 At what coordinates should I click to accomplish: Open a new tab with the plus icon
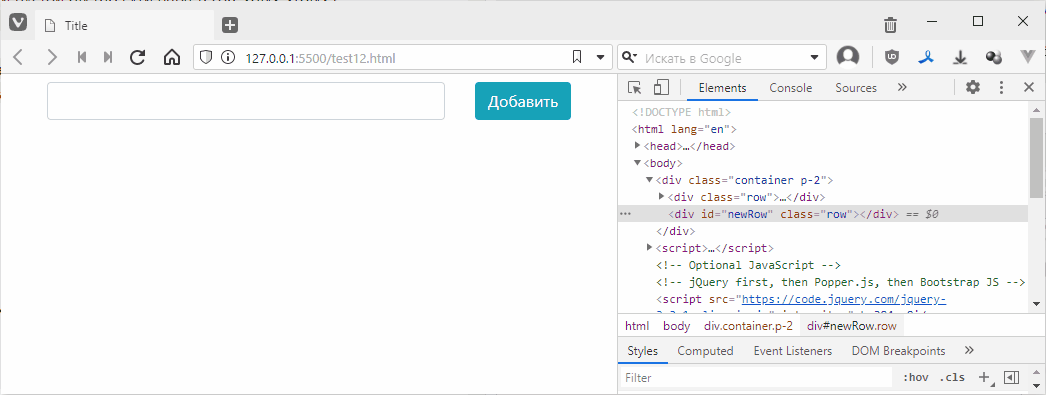pyautogui.click(x=230, y=25)
